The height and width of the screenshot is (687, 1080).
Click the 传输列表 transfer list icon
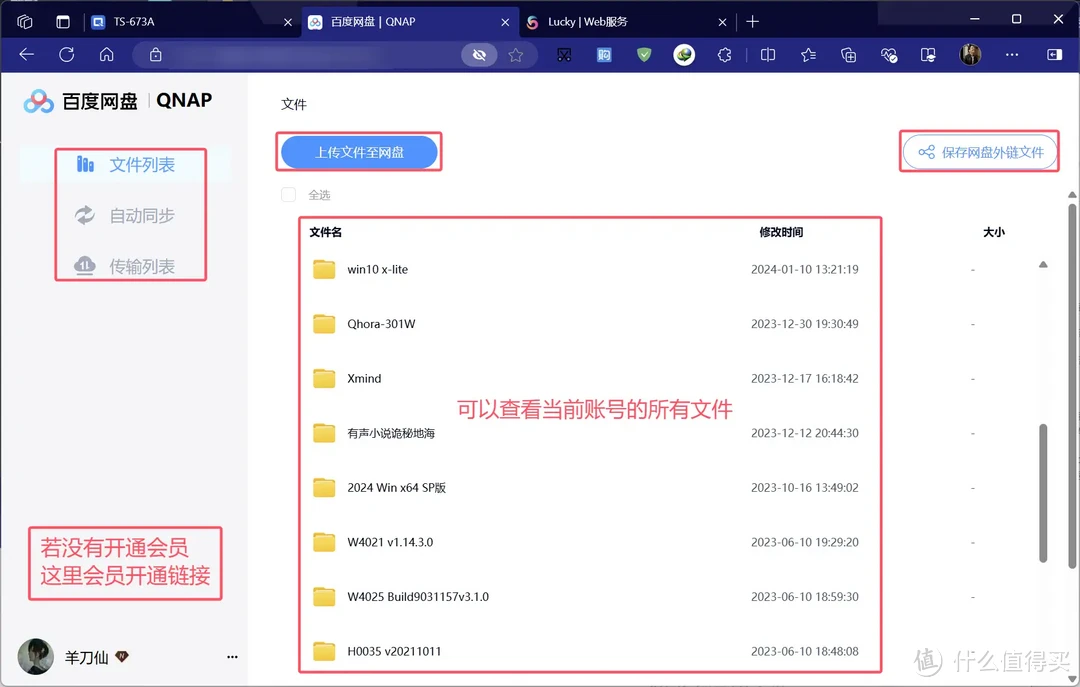point(85,265)
